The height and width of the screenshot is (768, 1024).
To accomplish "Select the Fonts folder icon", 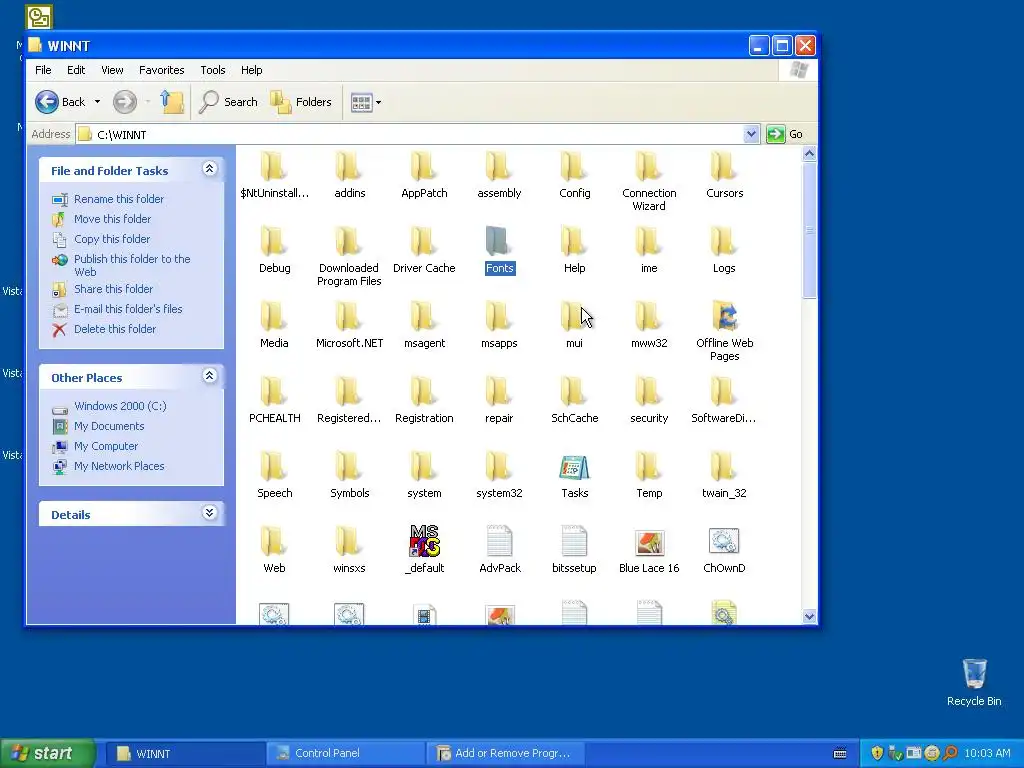I will tap(499, 241).
